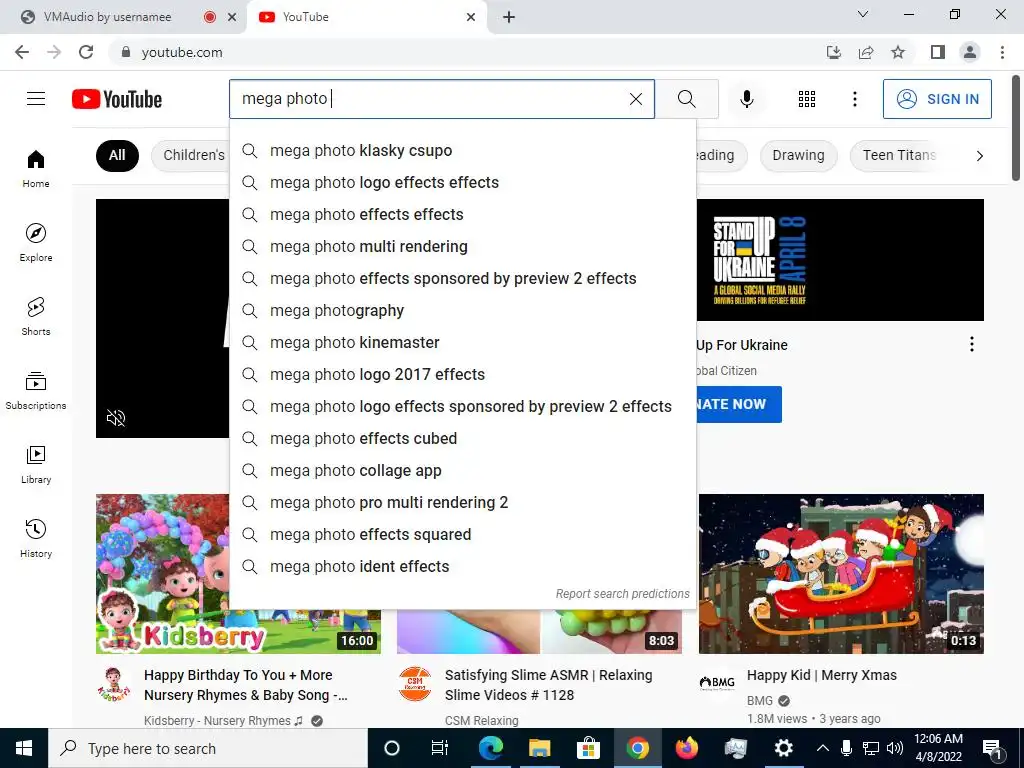1024x768 pixels.
Task: Select the Teen Titans category chip
Action: tap(899, 155)
